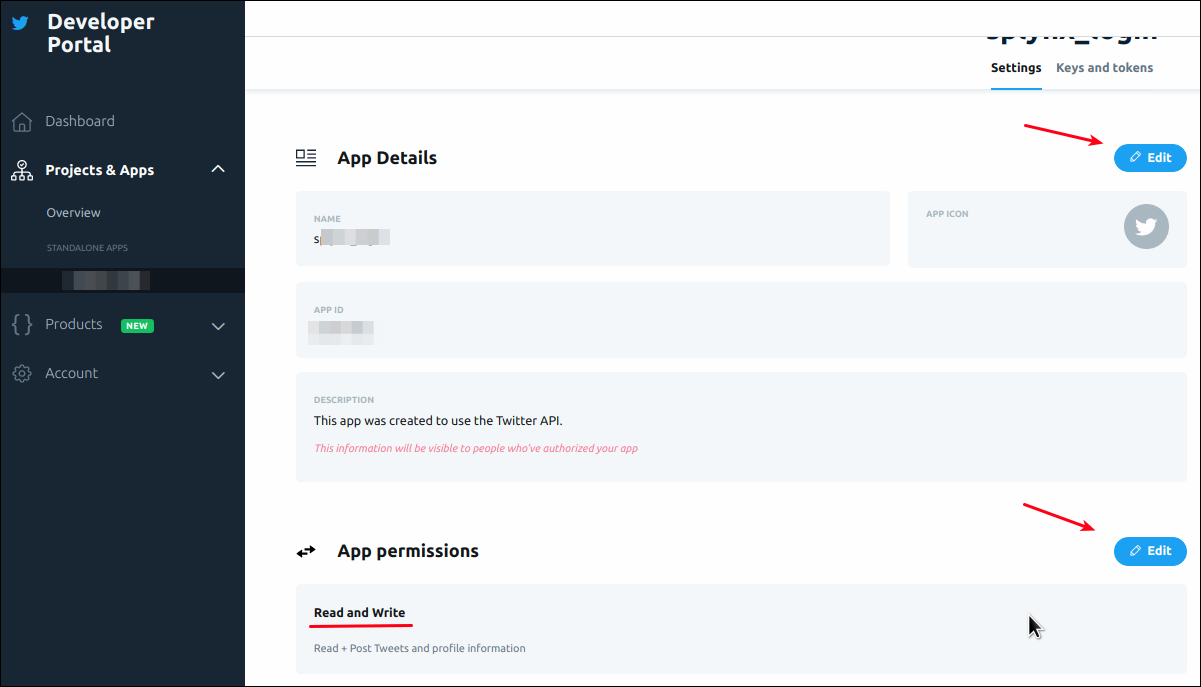Image resolution: width=1201 pixels, height=687 pixels.
Task: Open the Keys and tokens tab
Action: (x=1104, y=68)
